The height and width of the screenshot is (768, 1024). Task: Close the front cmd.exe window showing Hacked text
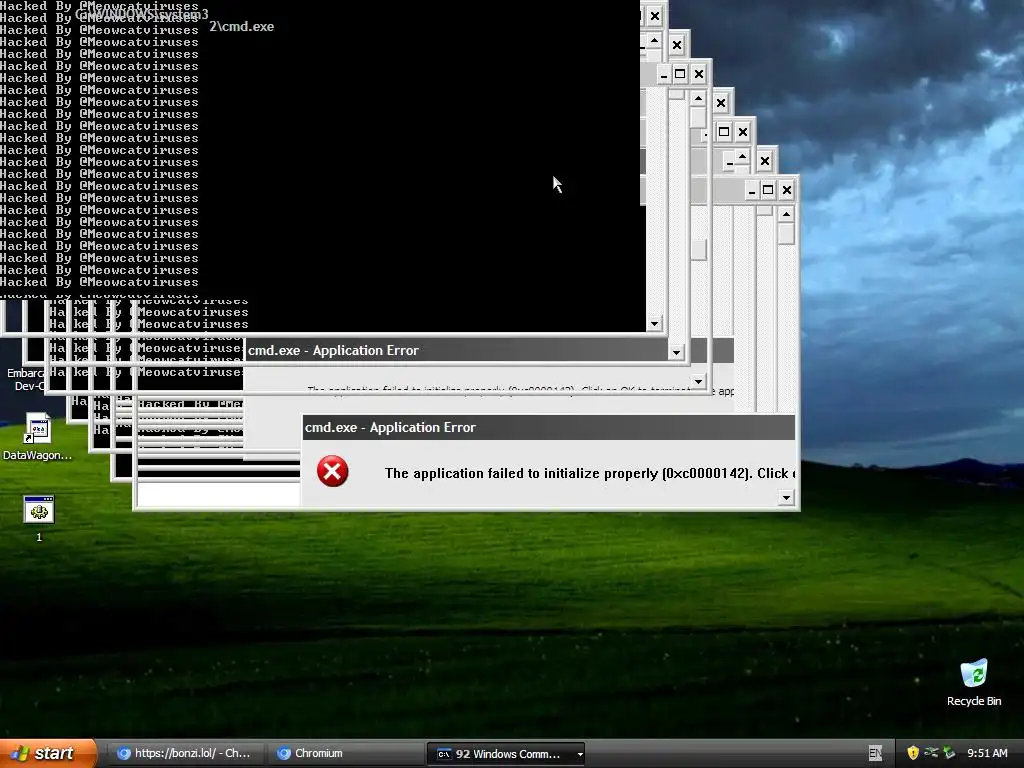pos(655,16)
